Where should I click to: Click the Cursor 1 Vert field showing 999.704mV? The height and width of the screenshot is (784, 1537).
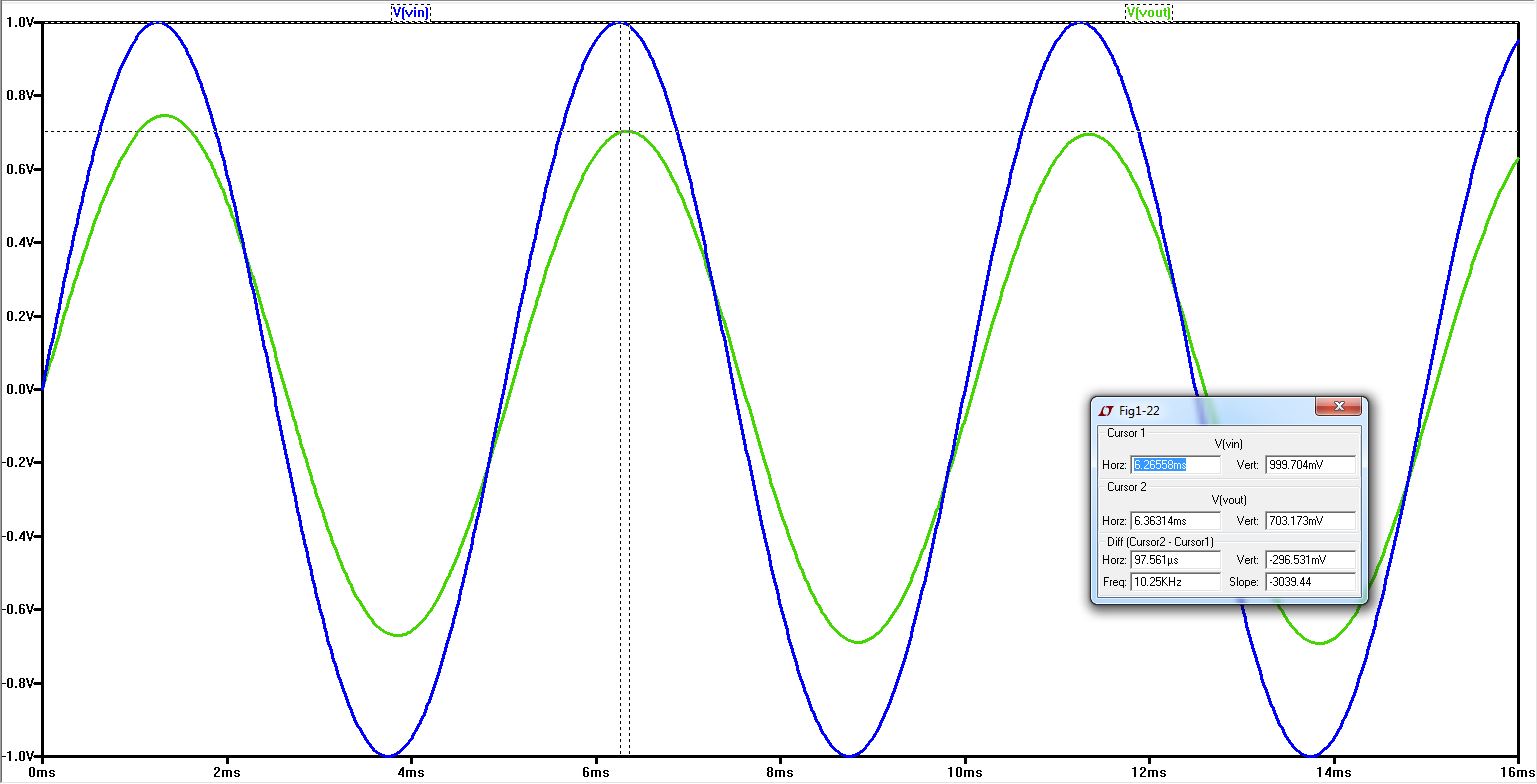click(x=1309, y=465)
